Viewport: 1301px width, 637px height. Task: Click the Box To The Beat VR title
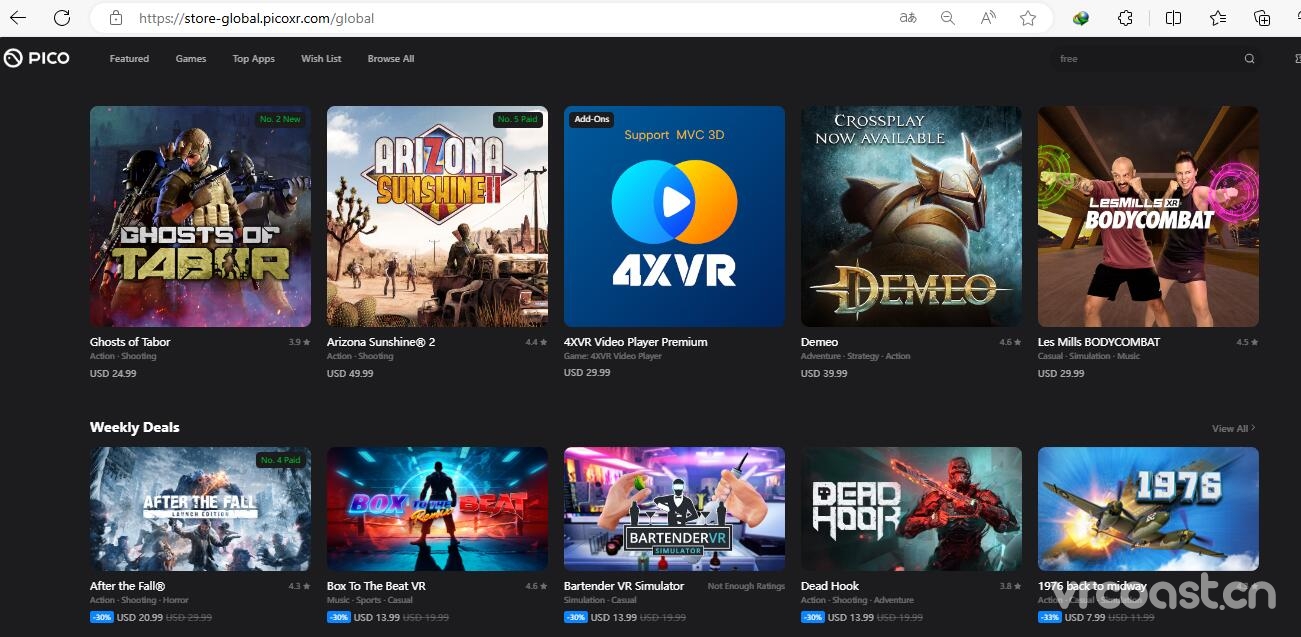[376, 586]
